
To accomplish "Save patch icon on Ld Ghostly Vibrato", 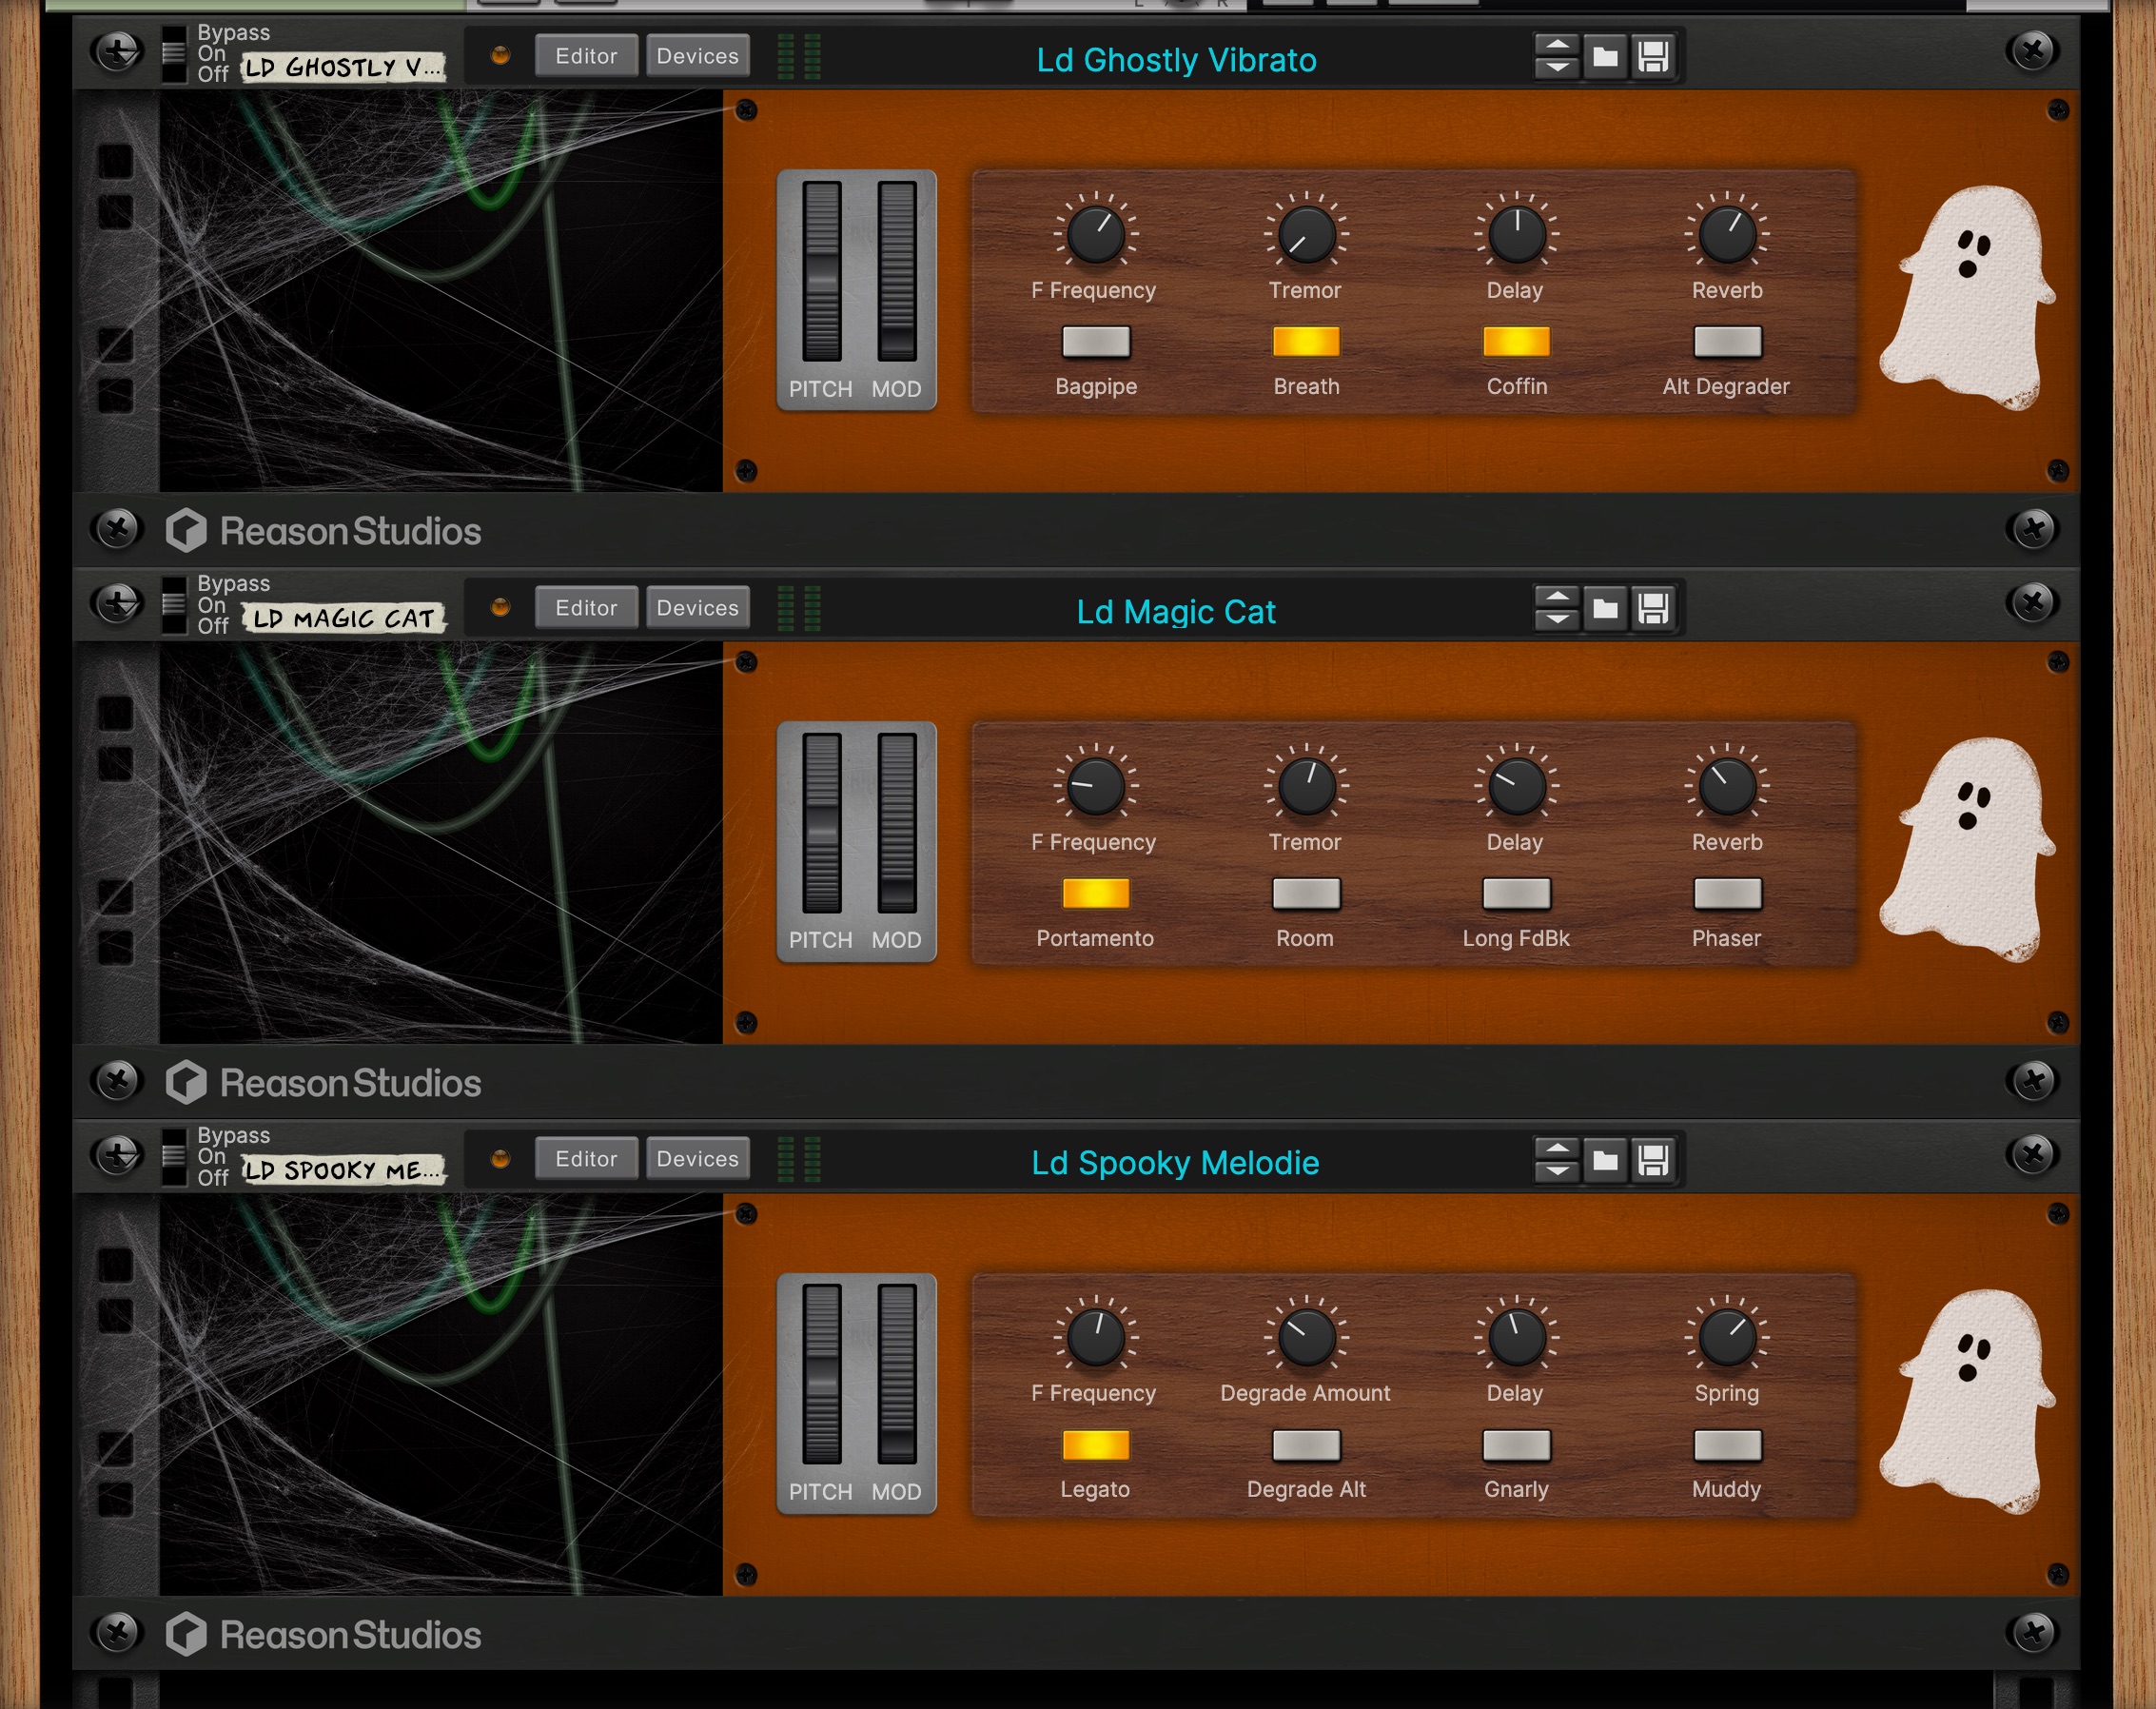I will click(1653, 56).
